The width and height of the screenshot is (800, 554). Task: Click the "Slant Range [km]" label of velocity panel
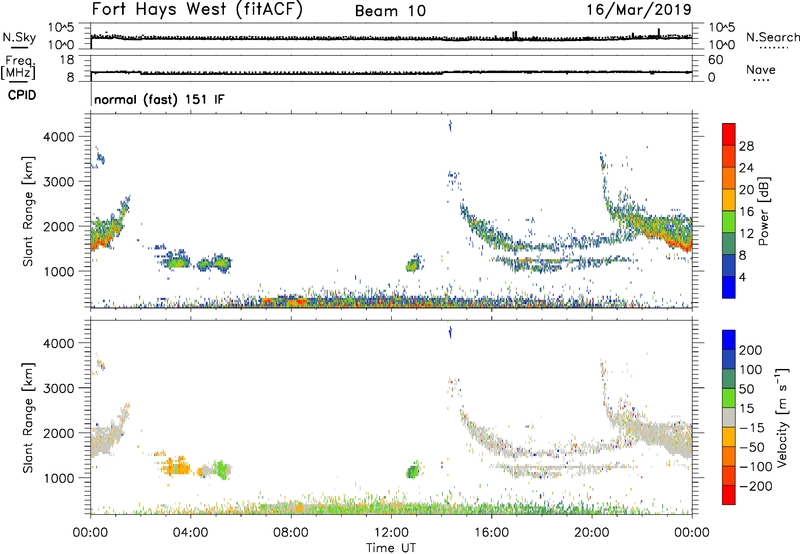coord(28,418)
